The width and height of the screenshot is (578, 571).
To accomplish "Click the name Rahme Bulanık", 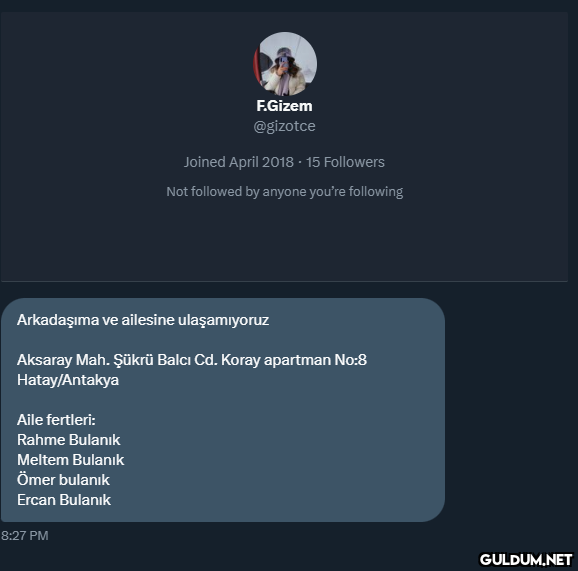I will click(x=69, y=440).
